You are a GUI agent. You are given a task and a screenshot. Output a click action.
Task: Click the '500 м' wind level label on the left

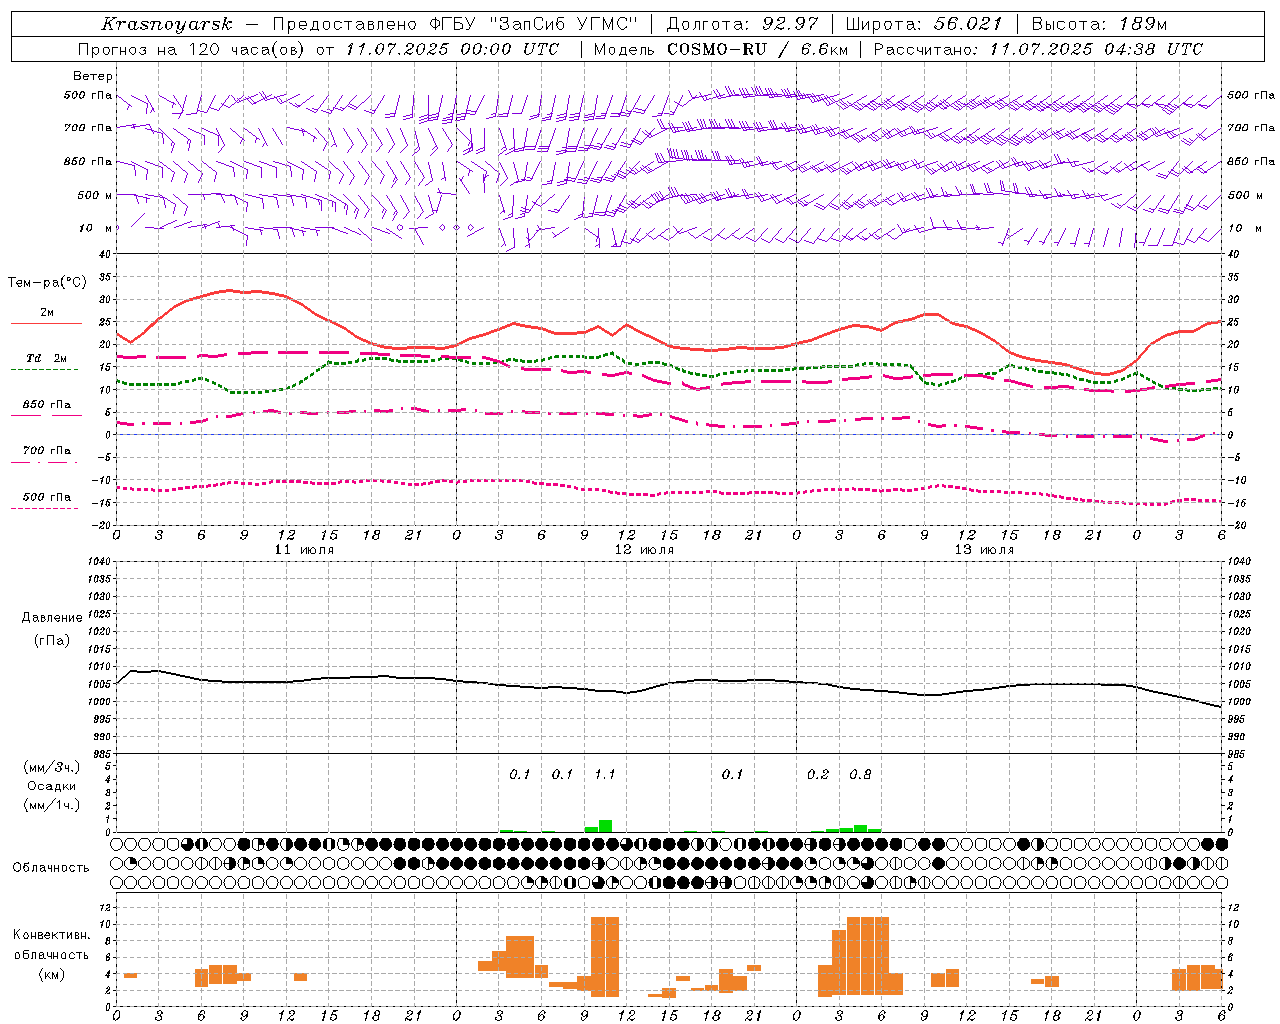(x=95, y=196)
